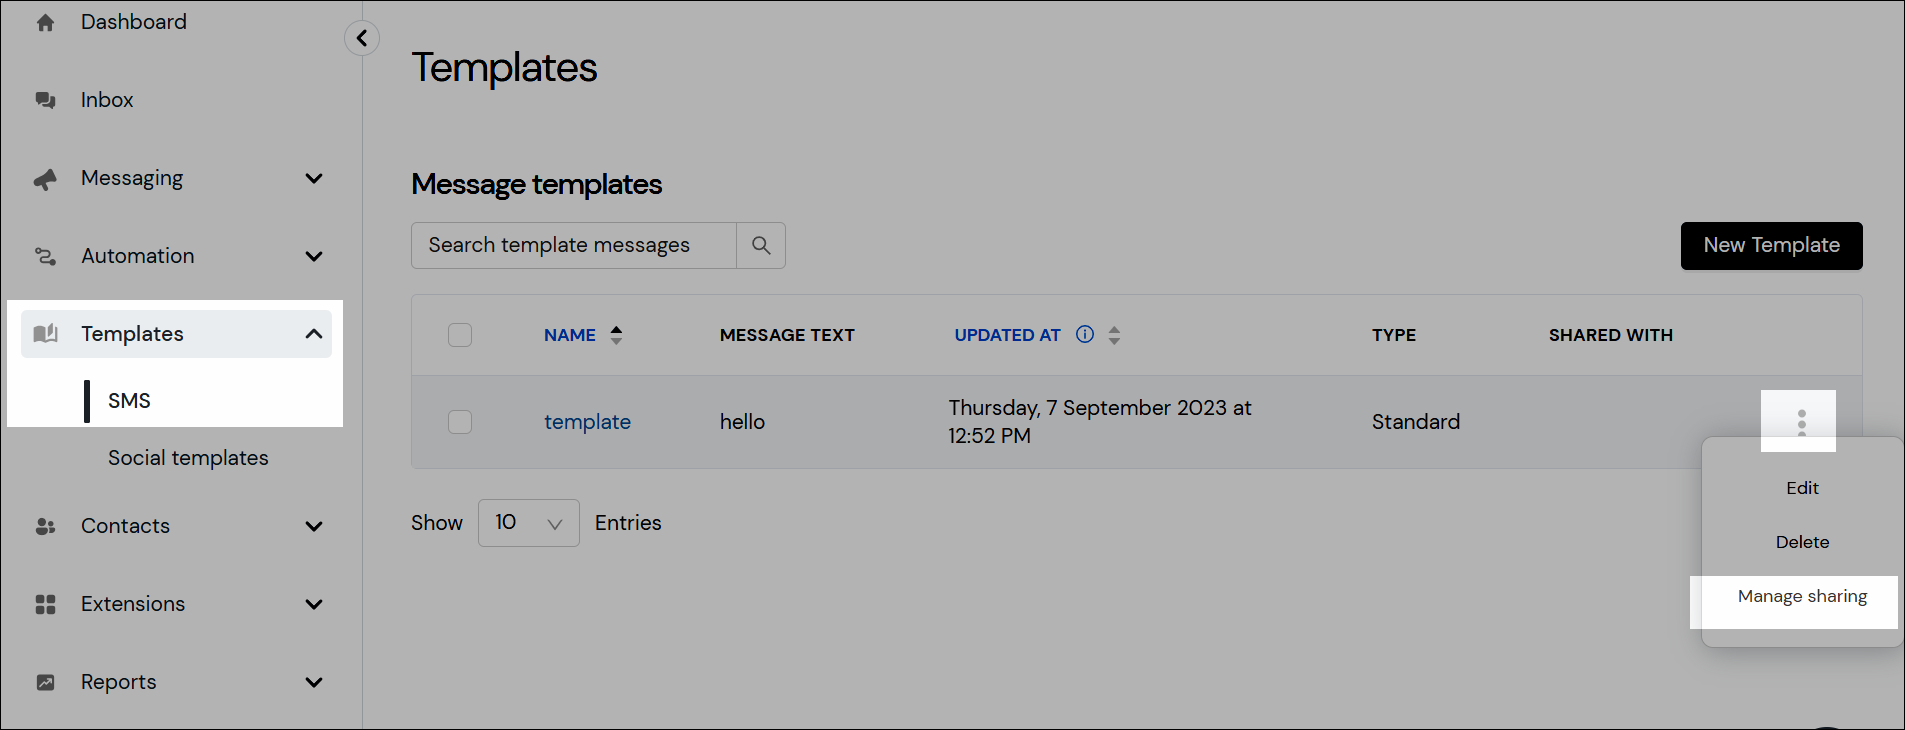Check the box for the template row

coord(460,422)
